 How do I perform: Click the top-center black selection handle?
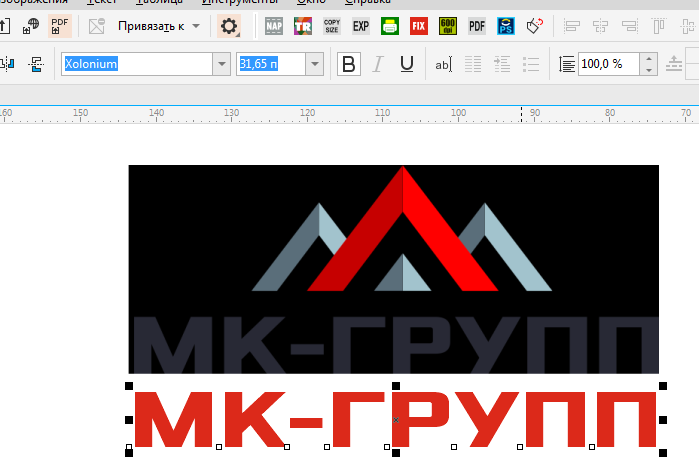tap(396, 386)
